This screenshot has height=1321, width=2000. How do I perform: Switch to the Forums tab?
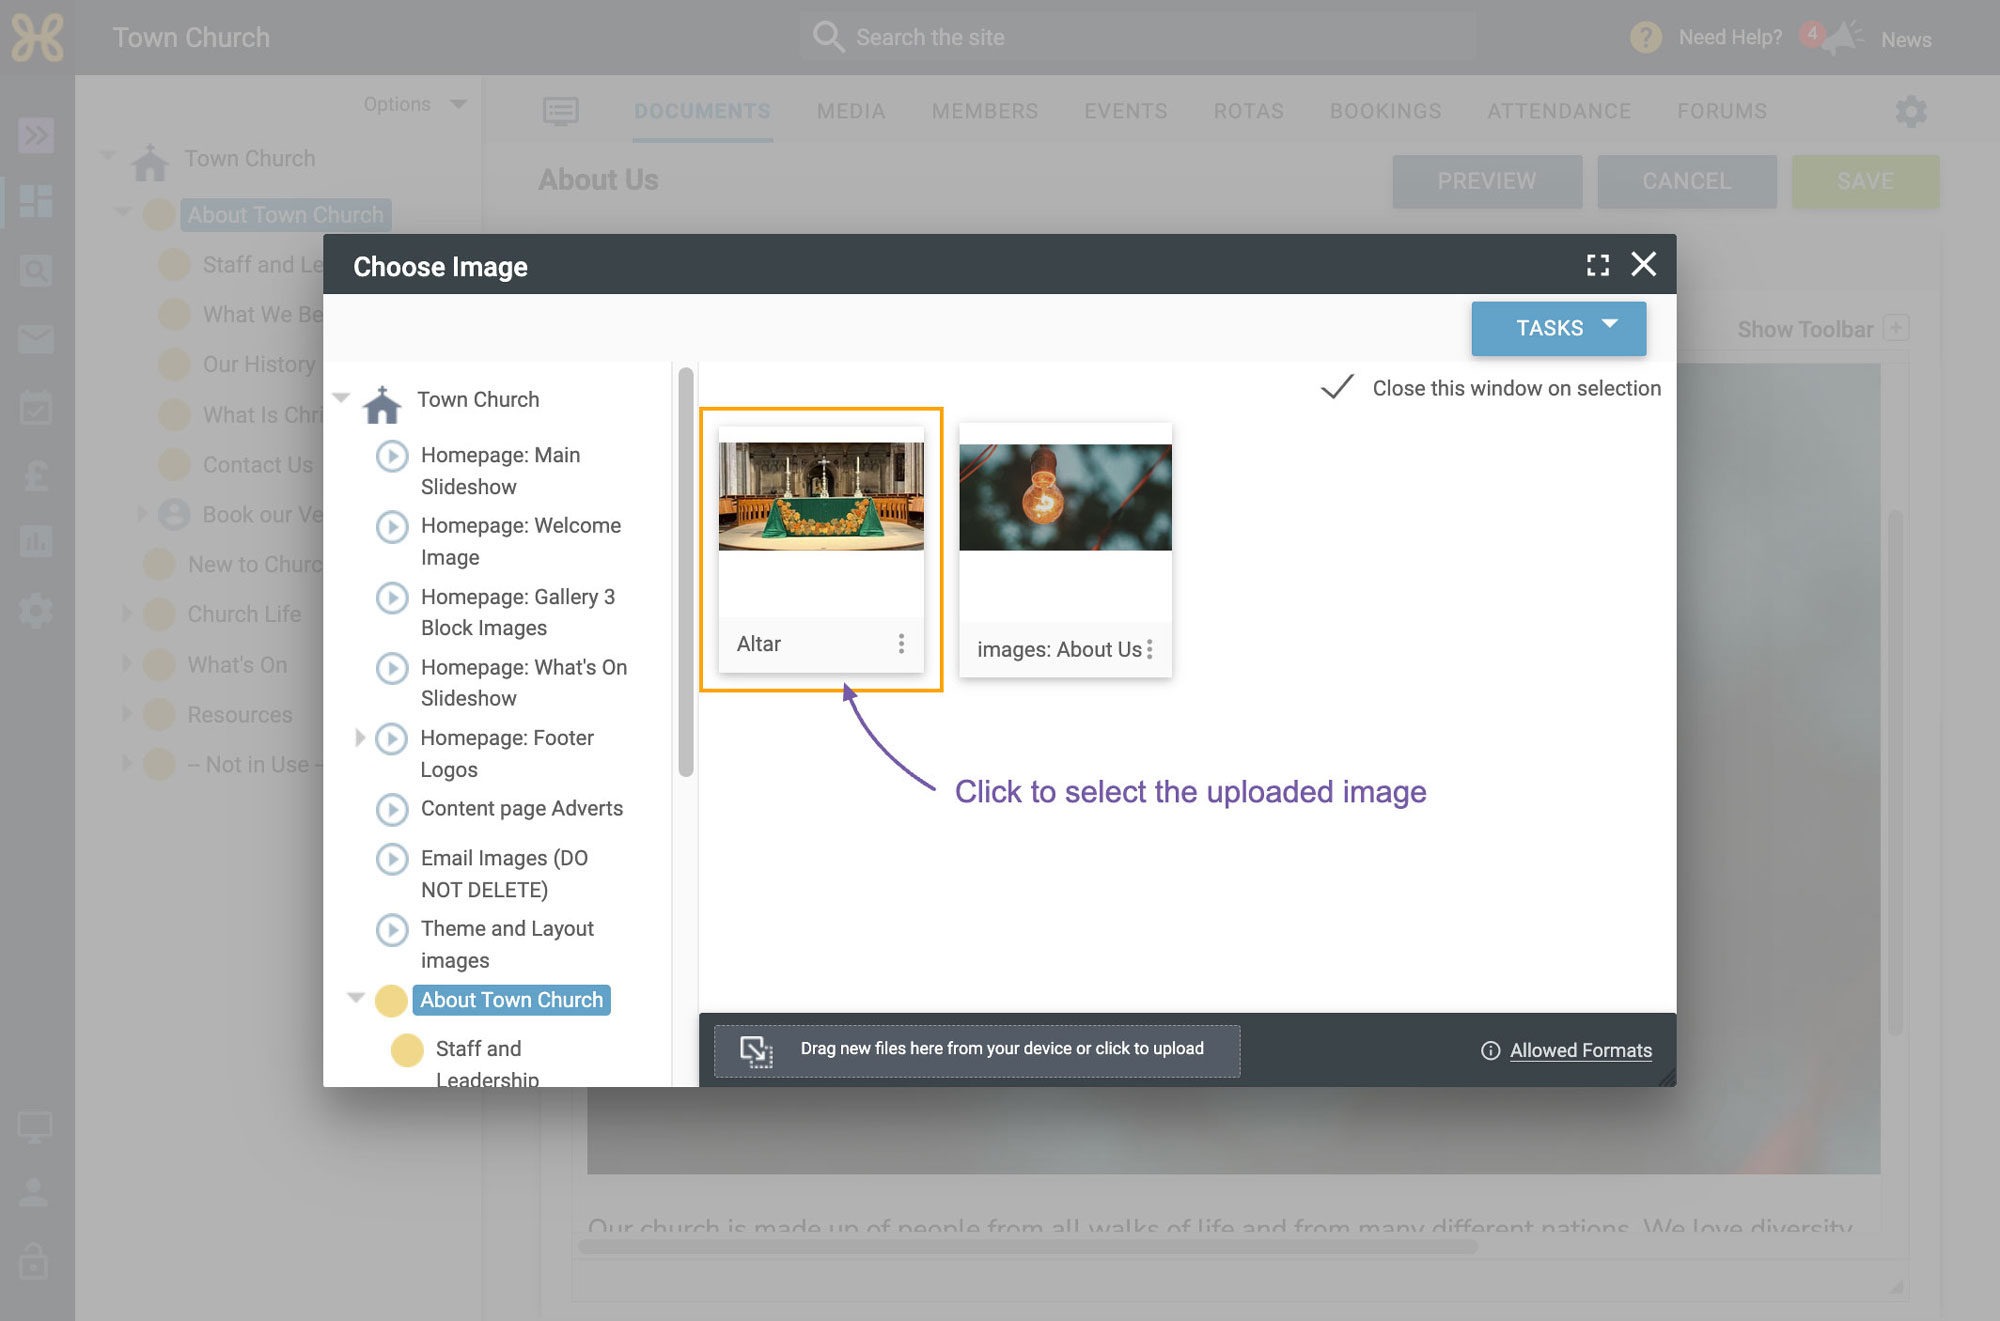pyautogui.click(x=1722, y=111)
